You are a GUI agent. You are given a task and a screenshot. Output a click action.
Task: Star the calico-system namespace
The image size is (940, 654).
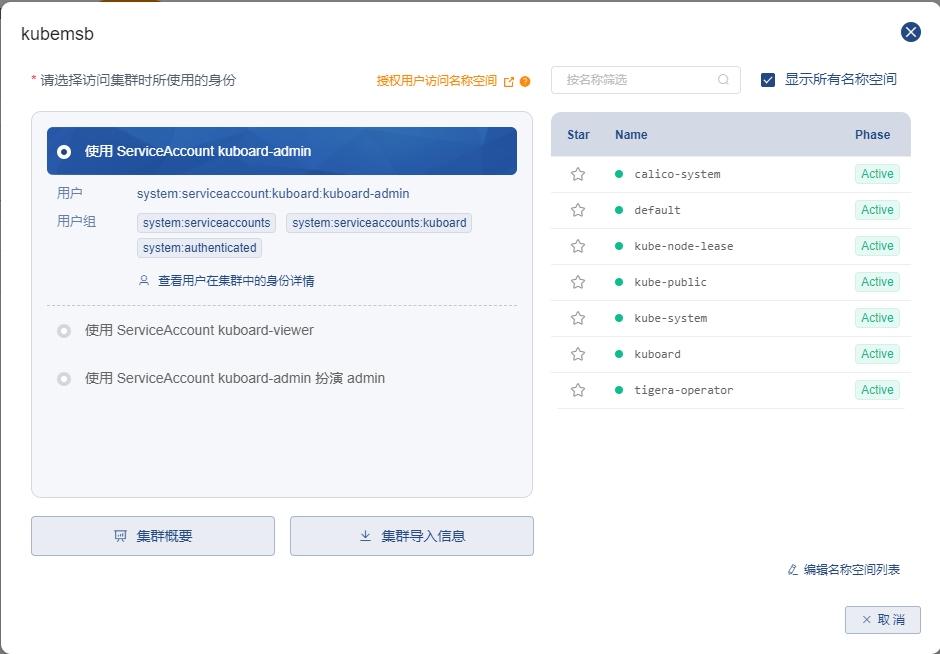[x=577, y=173]
